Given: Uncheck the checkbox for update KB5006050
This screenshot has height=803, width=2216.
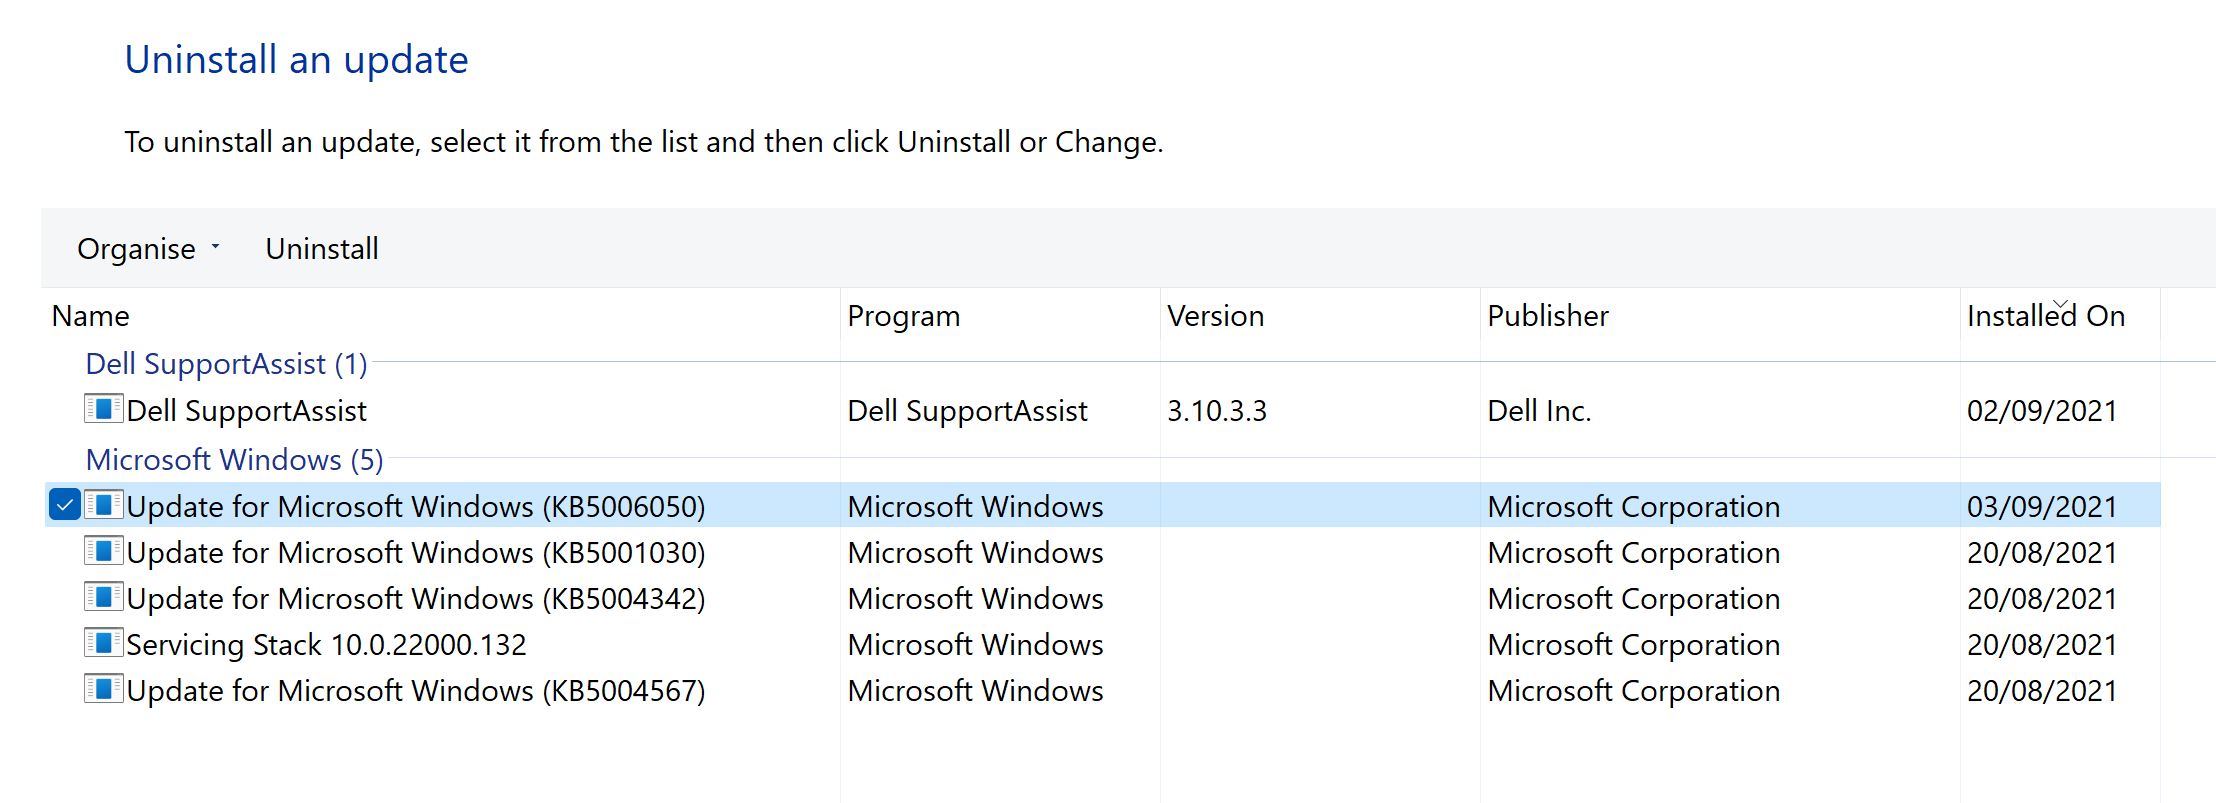Looking at the screenshot, I should [x=65, y=505].
